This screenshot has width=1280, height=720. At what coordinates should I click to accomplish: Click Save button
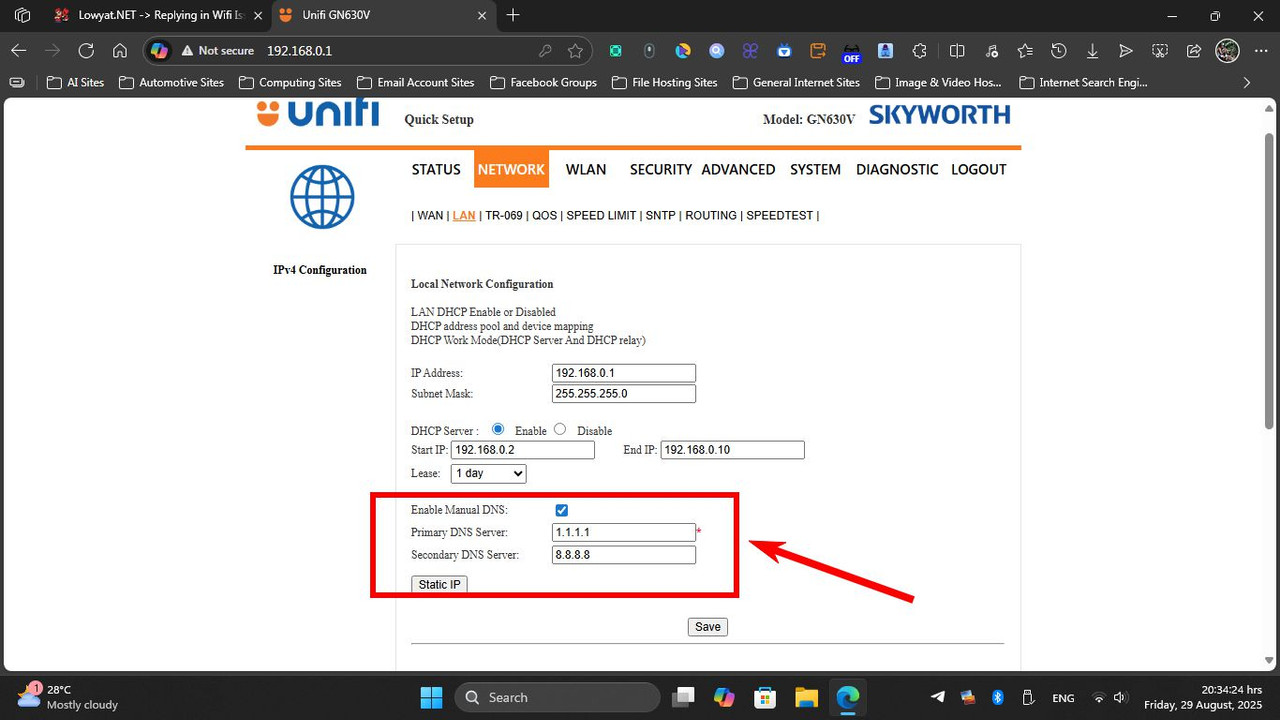click(x=707, y=627)
